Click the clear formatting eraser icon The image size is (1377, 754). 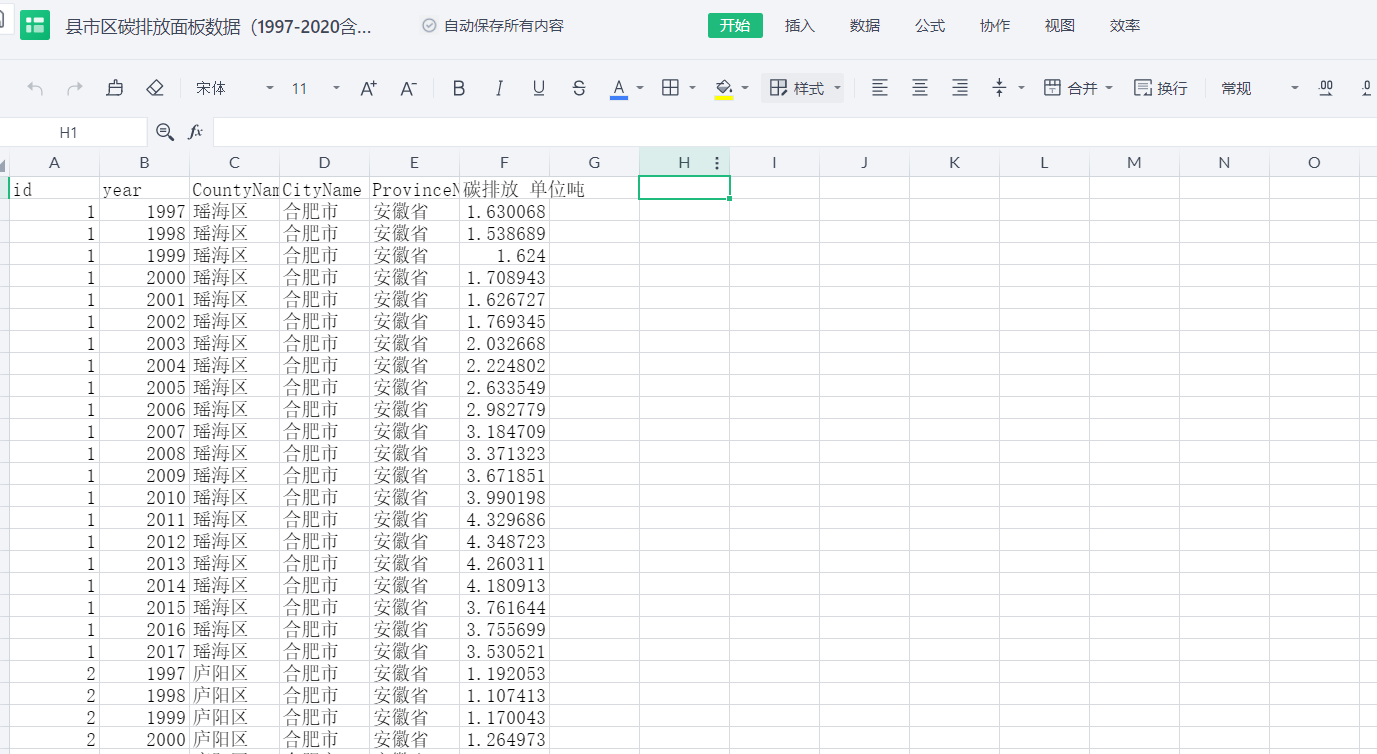155,88
